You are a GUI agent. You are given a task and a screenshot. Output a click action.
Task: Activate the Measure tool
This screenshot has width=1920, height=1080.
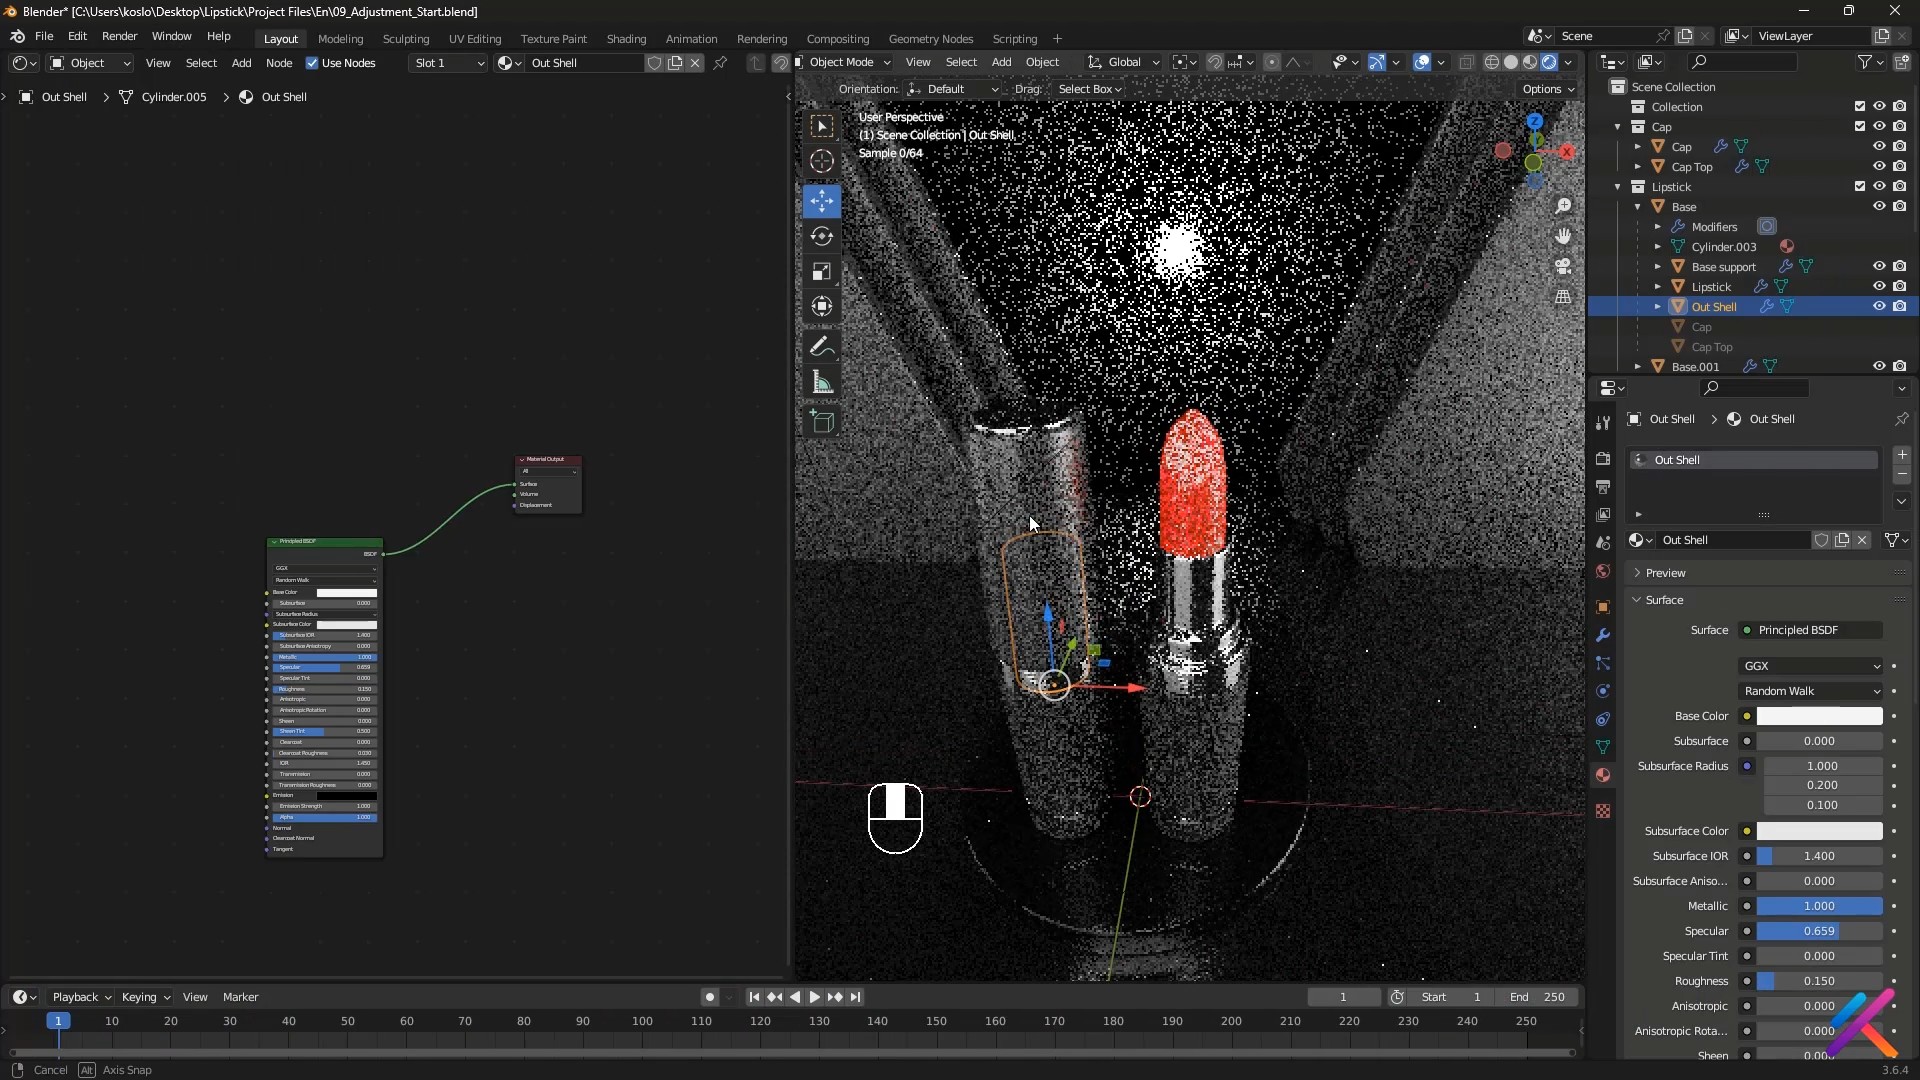(822, 383)
